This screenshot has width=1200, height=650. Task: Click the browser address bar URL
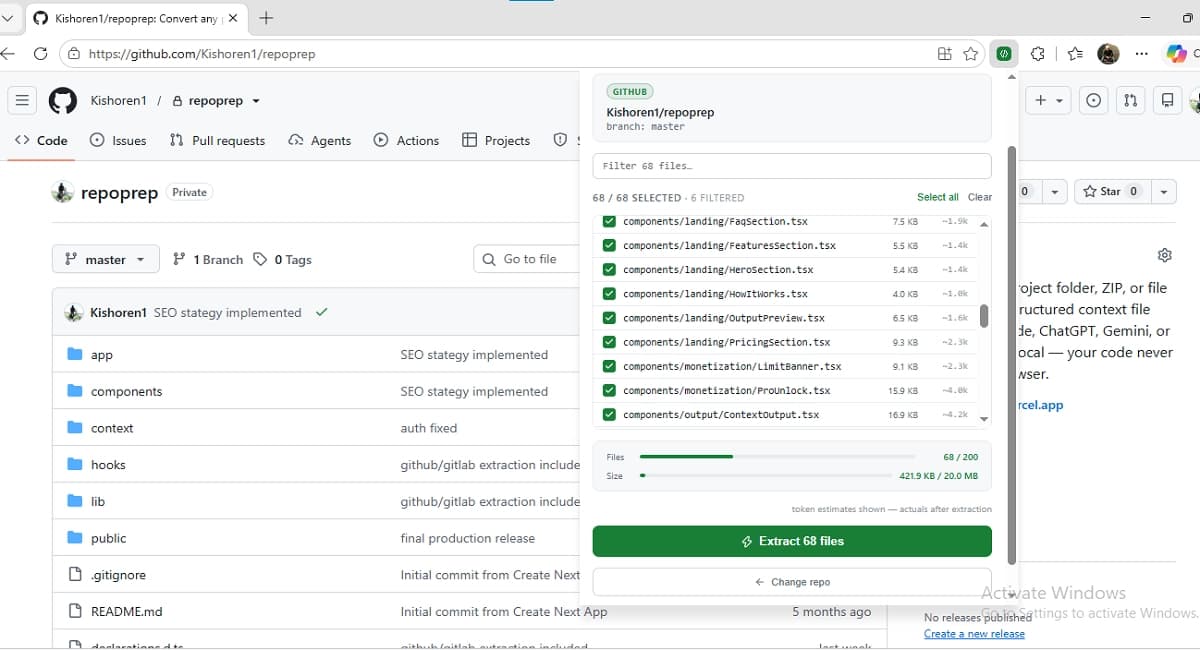tap(202, 54)
